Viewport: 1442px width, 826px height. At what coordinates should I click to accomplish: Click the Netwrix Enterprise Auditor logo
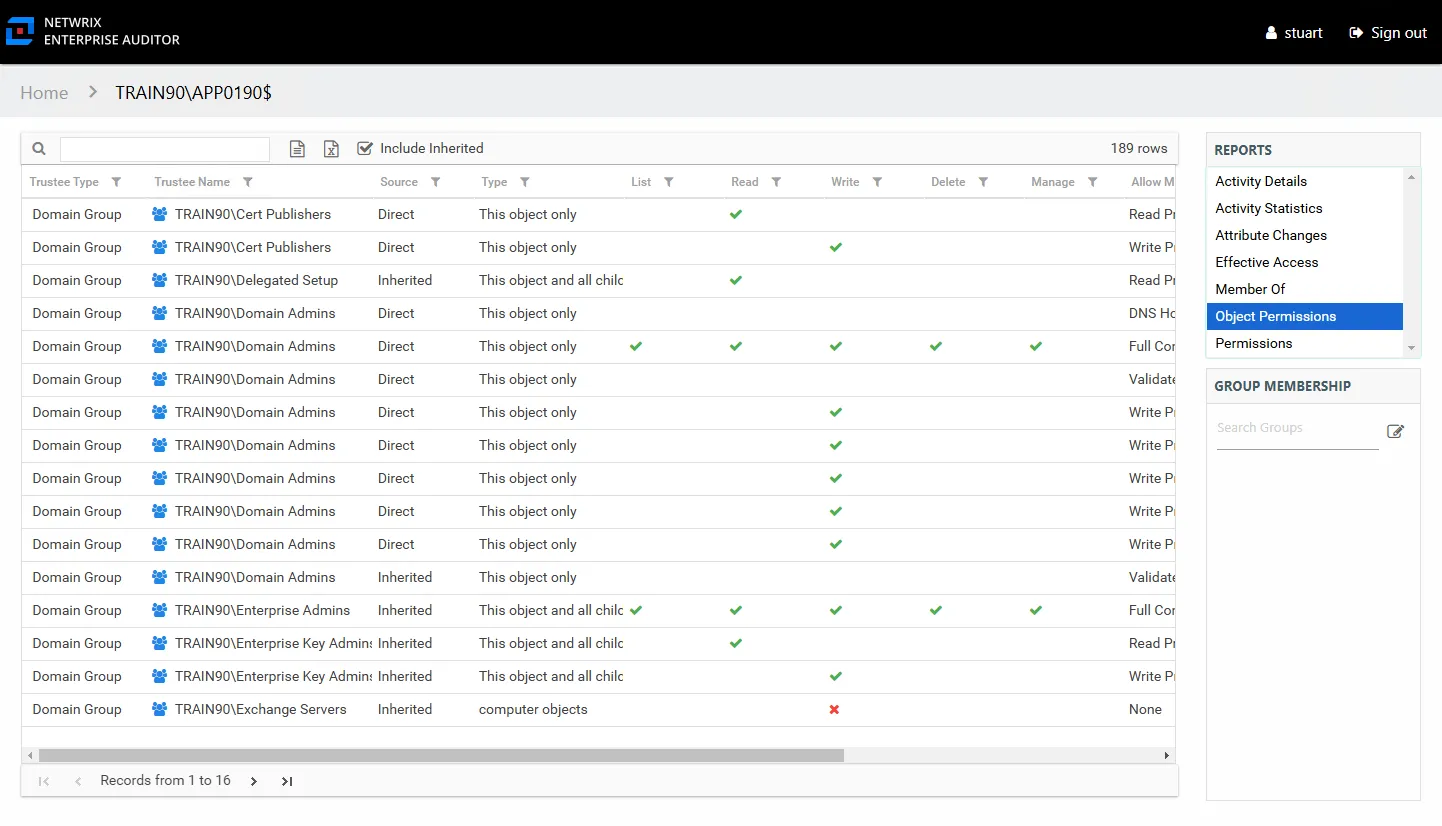(20, 32)
